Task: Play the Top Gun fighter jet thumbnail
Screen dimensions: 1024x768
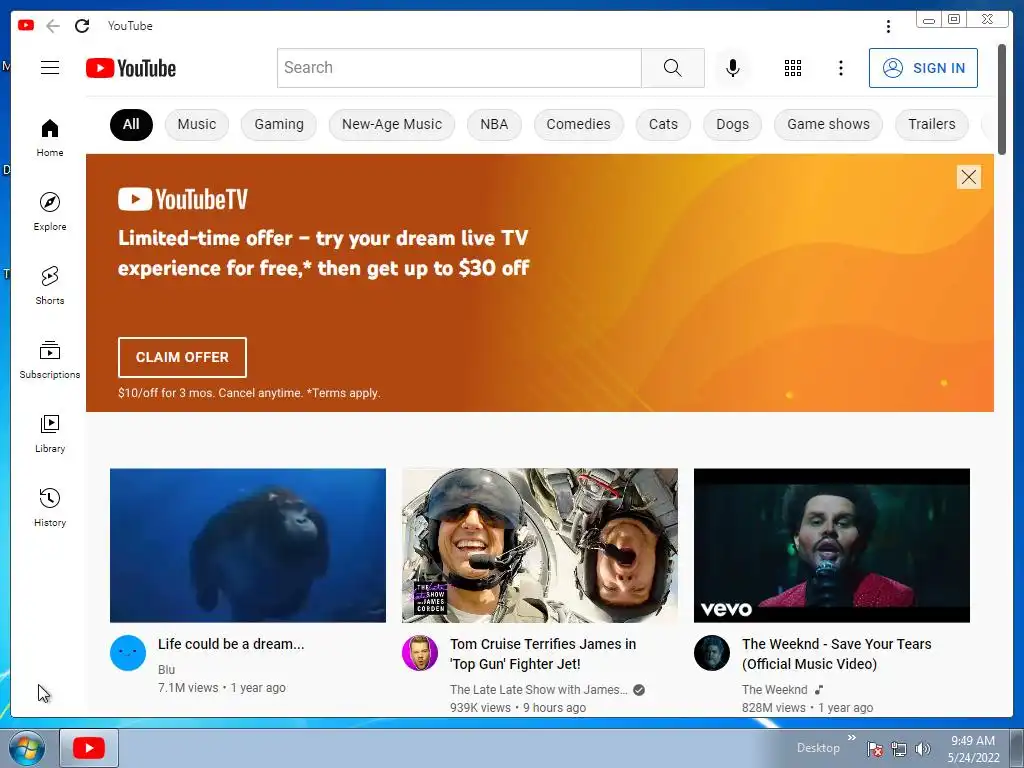Action: (539, 545)
